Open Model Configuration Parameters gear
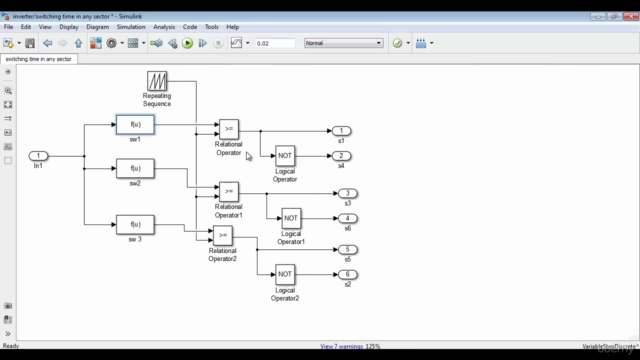 pos(111,43)
